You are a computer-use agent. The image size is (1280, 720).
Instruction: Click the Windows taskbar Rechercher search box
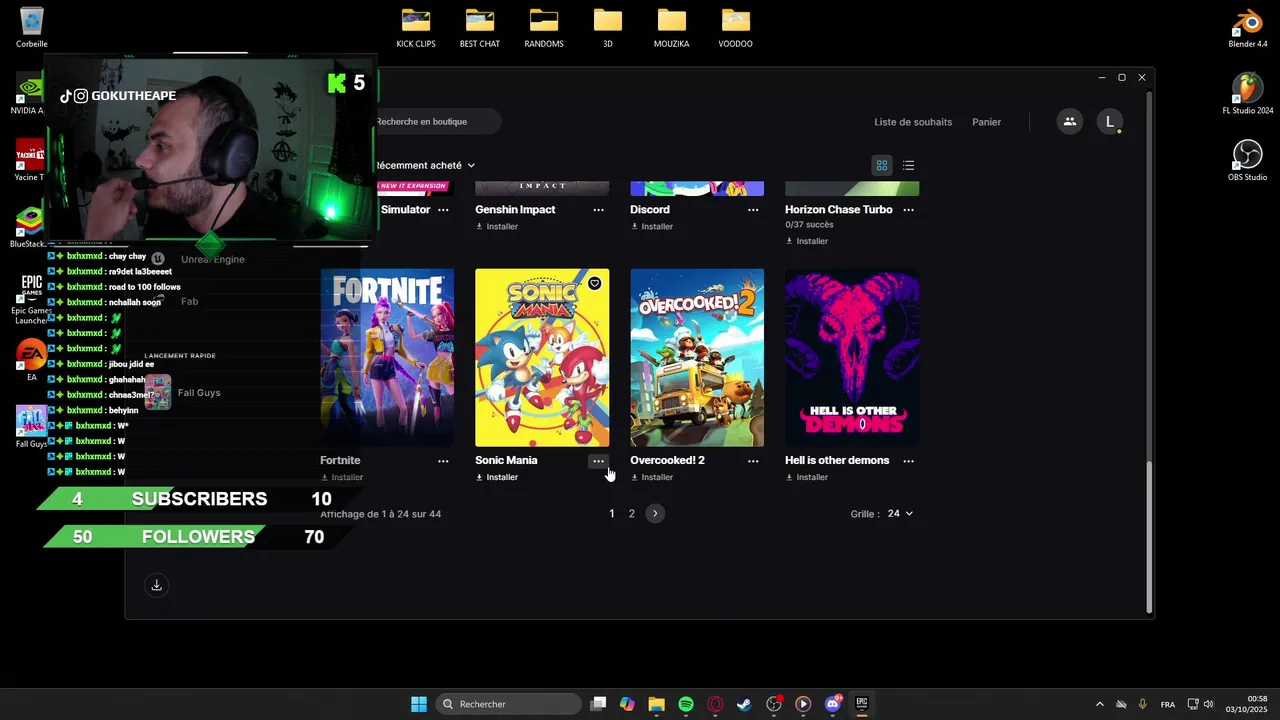[508, 704]
